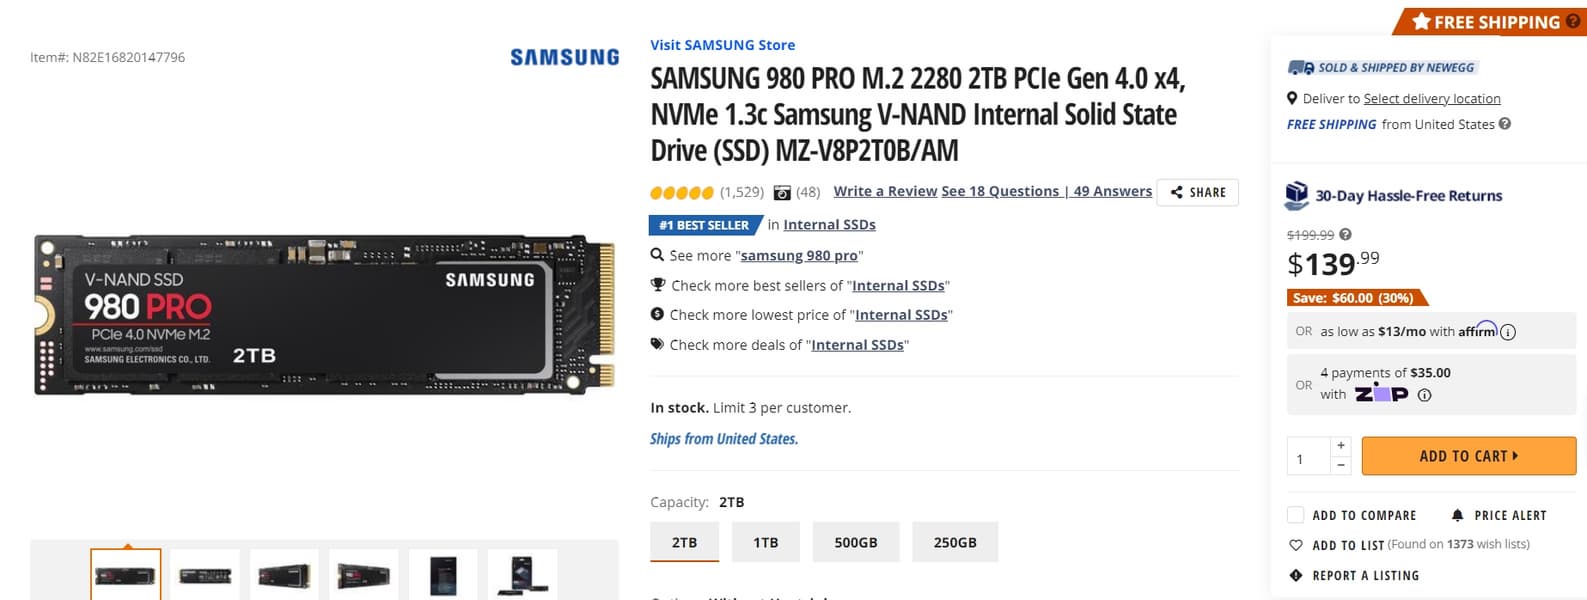Select the second product thumbnail image
This screenshot has height=600, width=1587.
click(205, 575)
